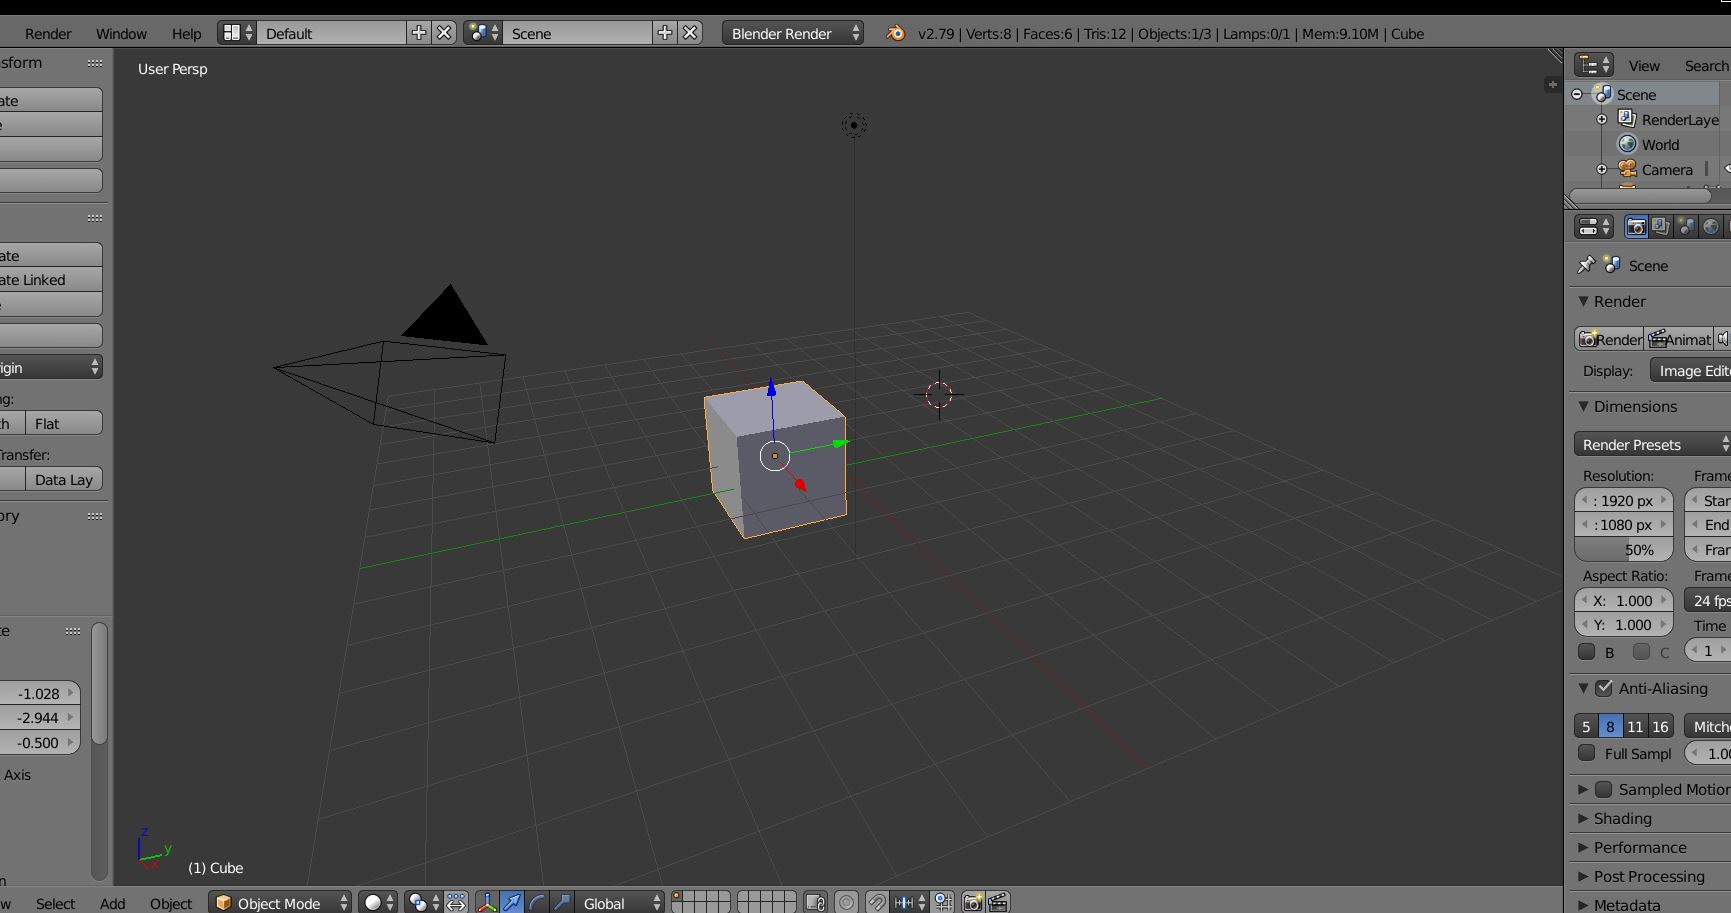Screen dimensions: 1731x913
Task: Set anti-aliasing samples to 5
Action: coord(1586,726)
